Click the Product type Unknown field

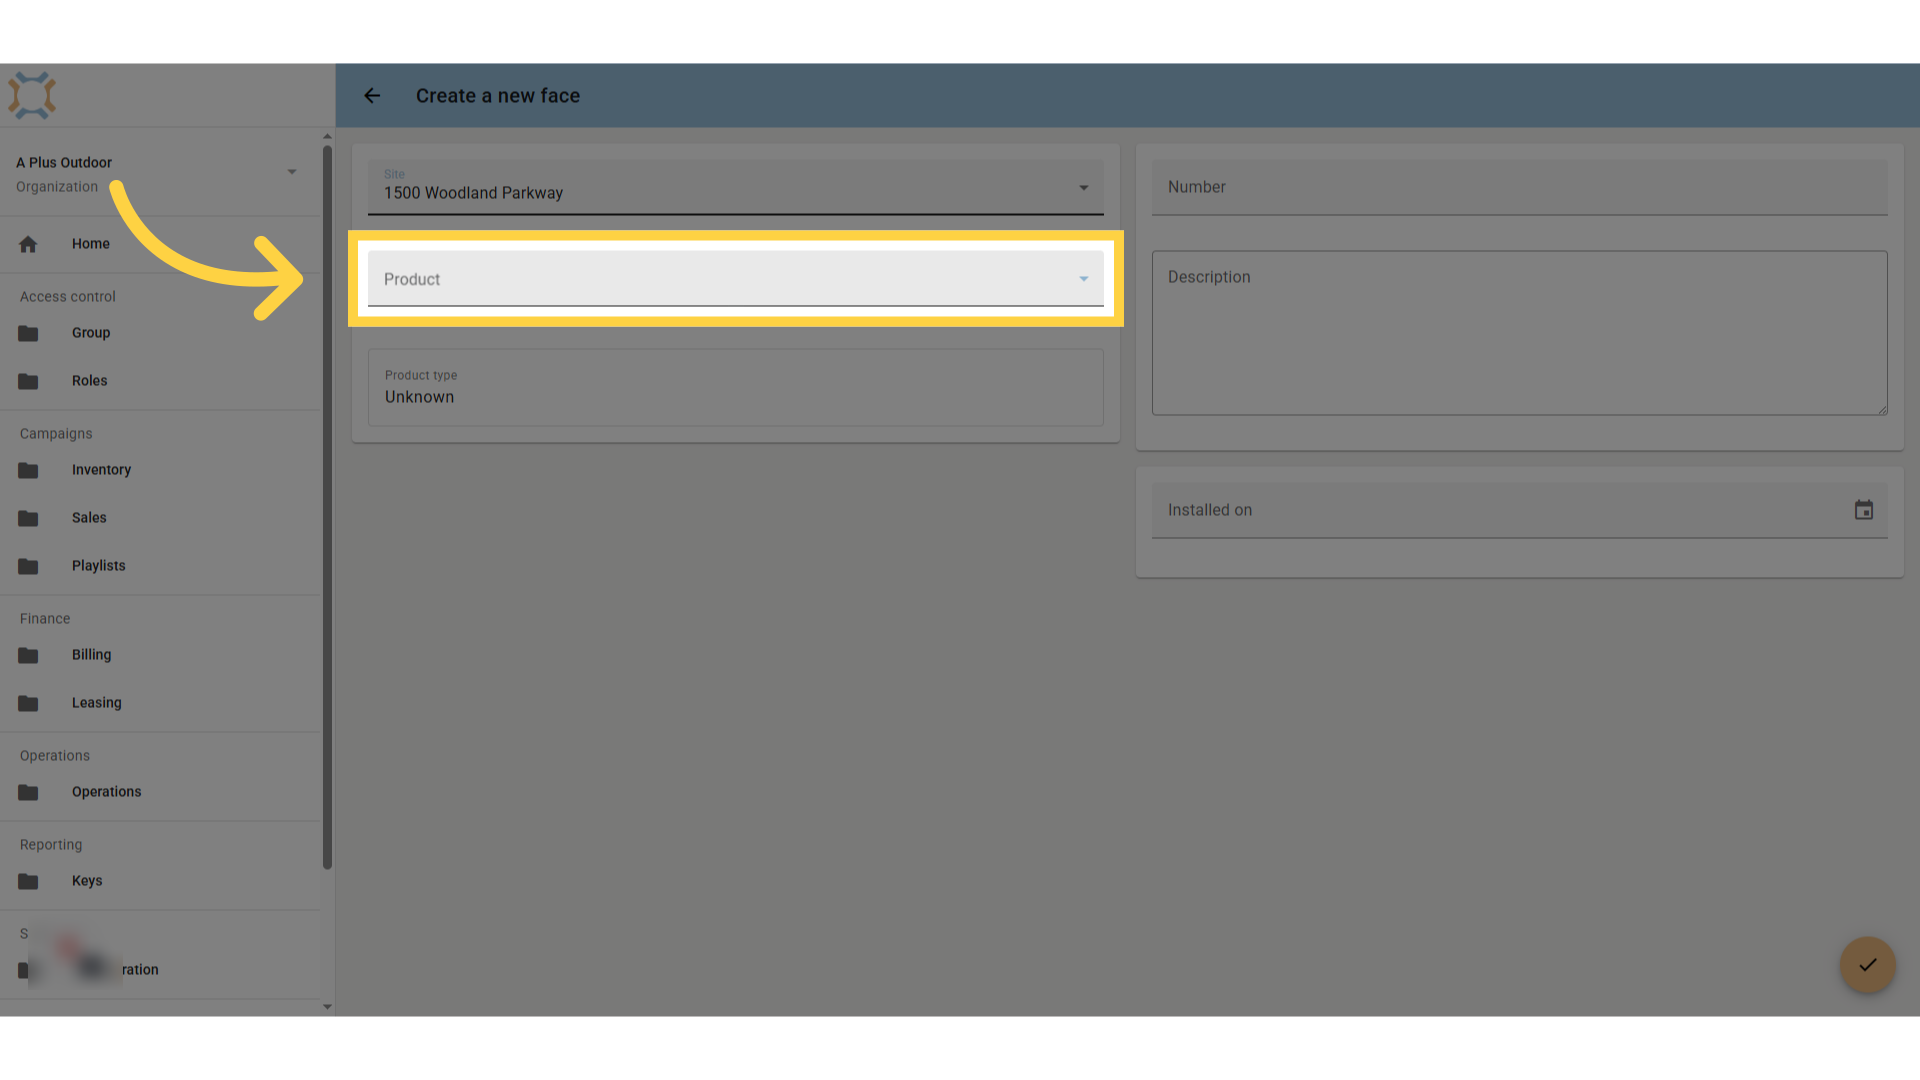(736, 387)
